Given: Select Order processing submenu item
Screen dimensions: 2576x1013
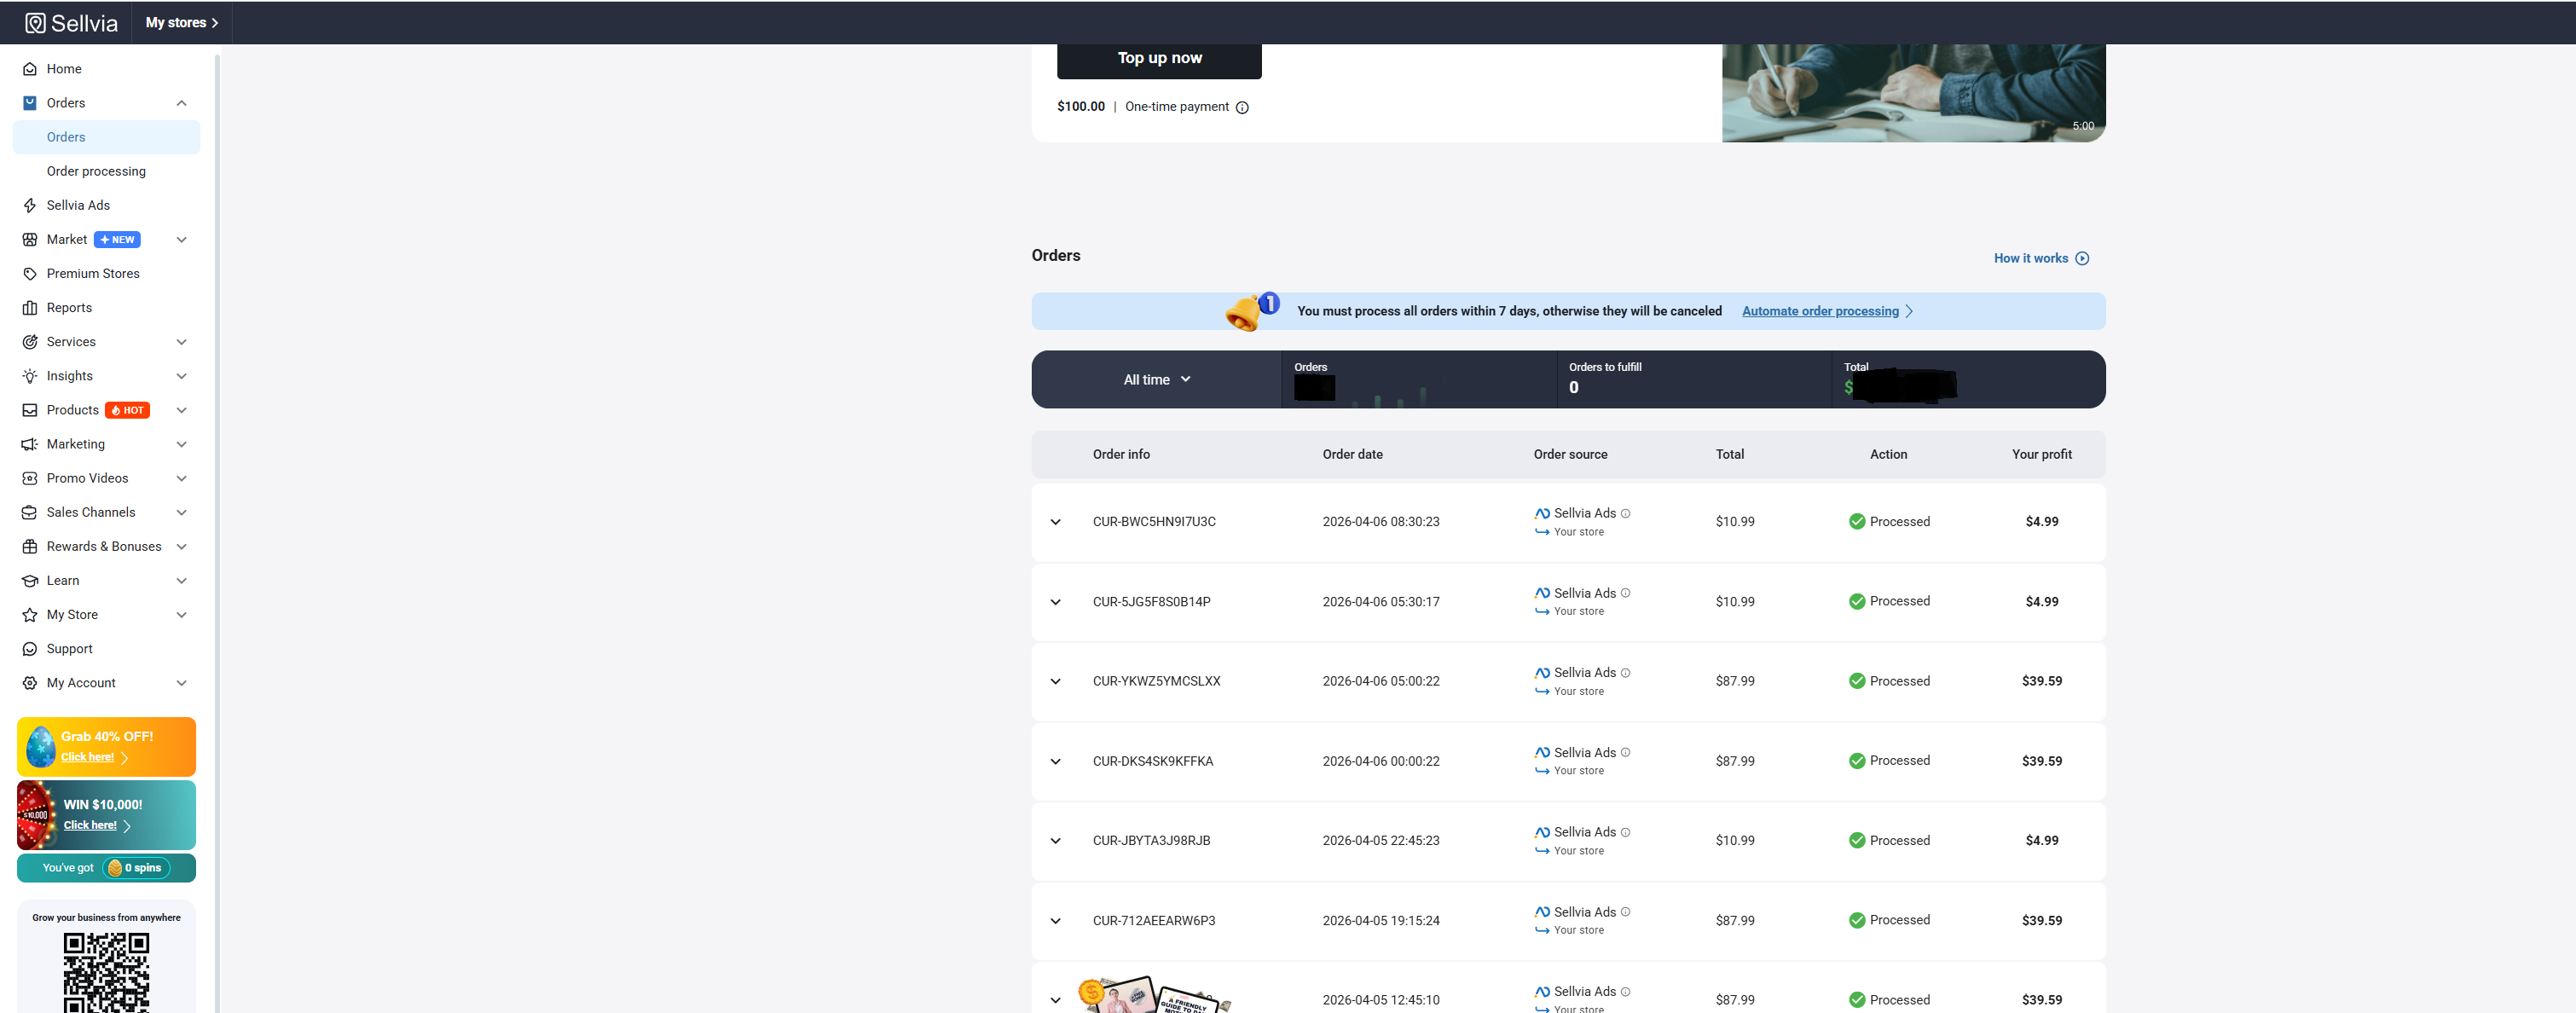Looking at the screenshot, I should pyautogui.click(x=96, y=172).
